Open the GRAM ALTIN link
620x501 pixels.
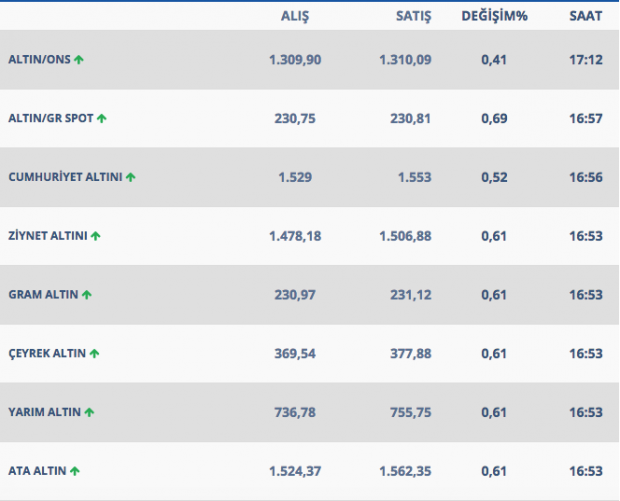(43, 295)
